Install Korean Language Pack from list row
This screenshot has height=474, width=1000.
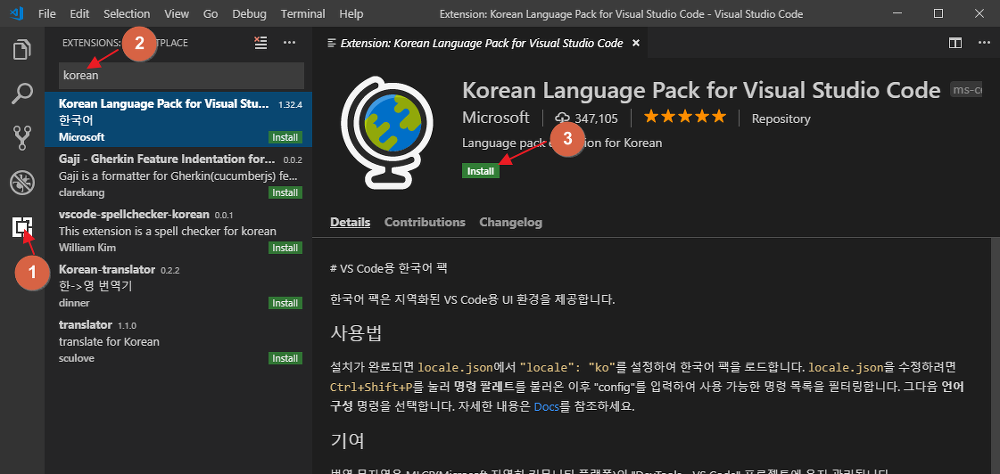pyautogui.click(x=285, y=138)
